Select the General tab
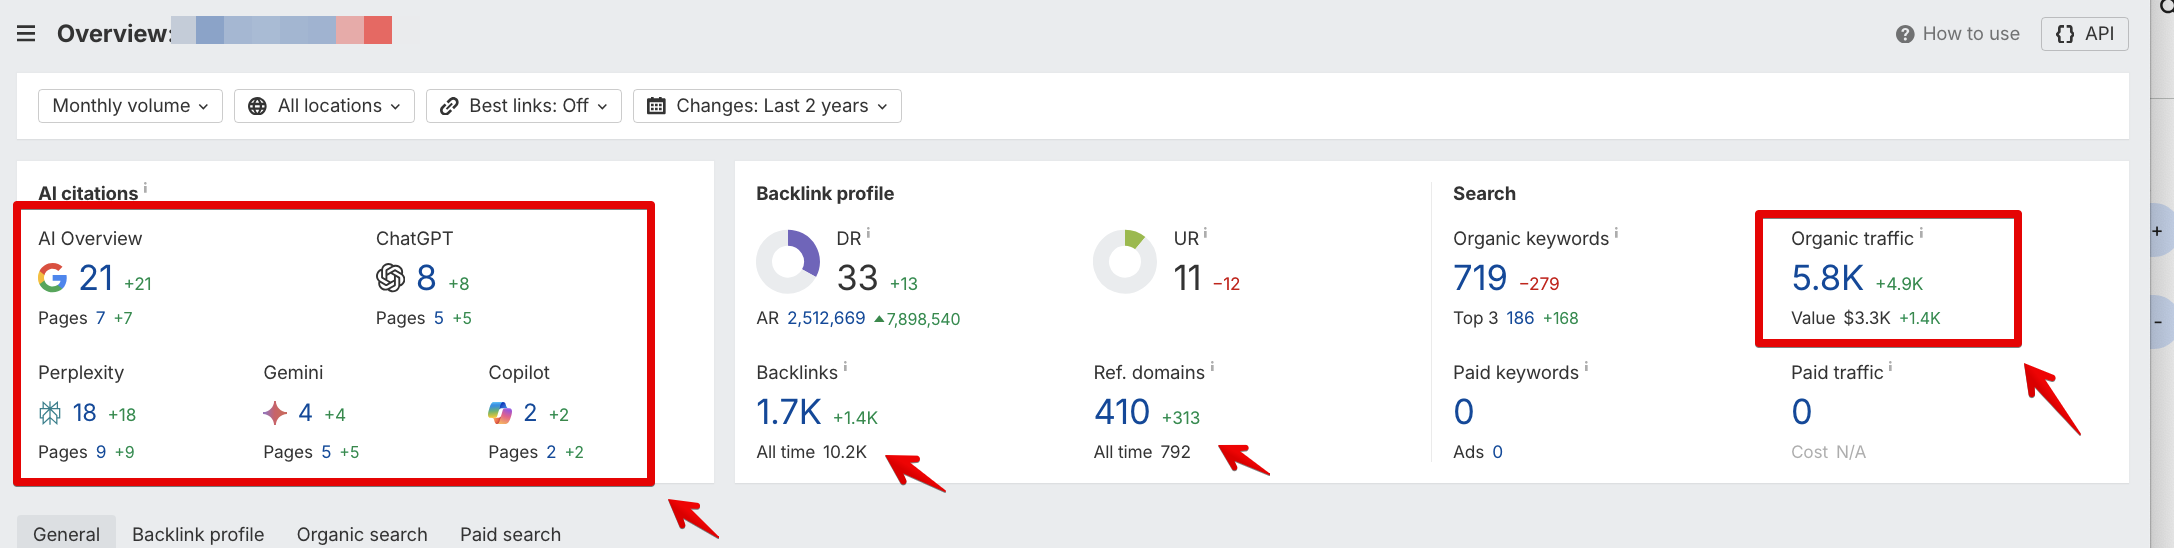The height and width of the screenshot is (548, 2174). pos(66,534)
